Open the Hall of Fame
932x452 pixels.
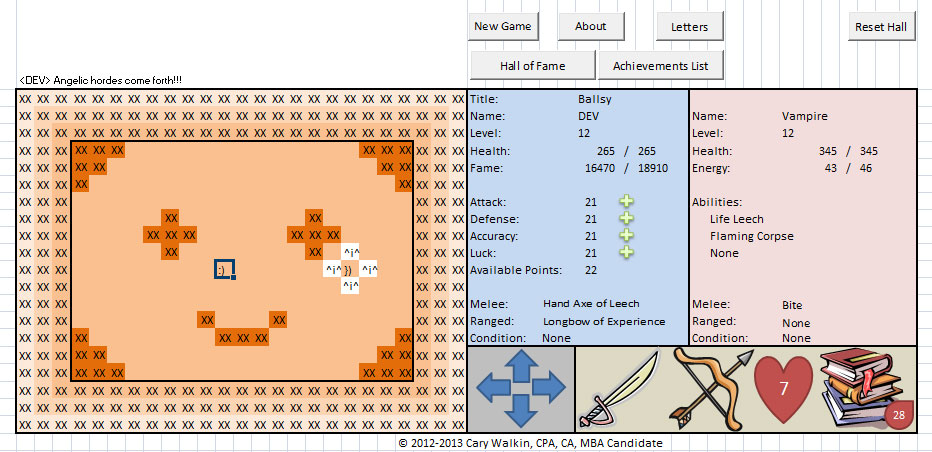coord(532,66)
